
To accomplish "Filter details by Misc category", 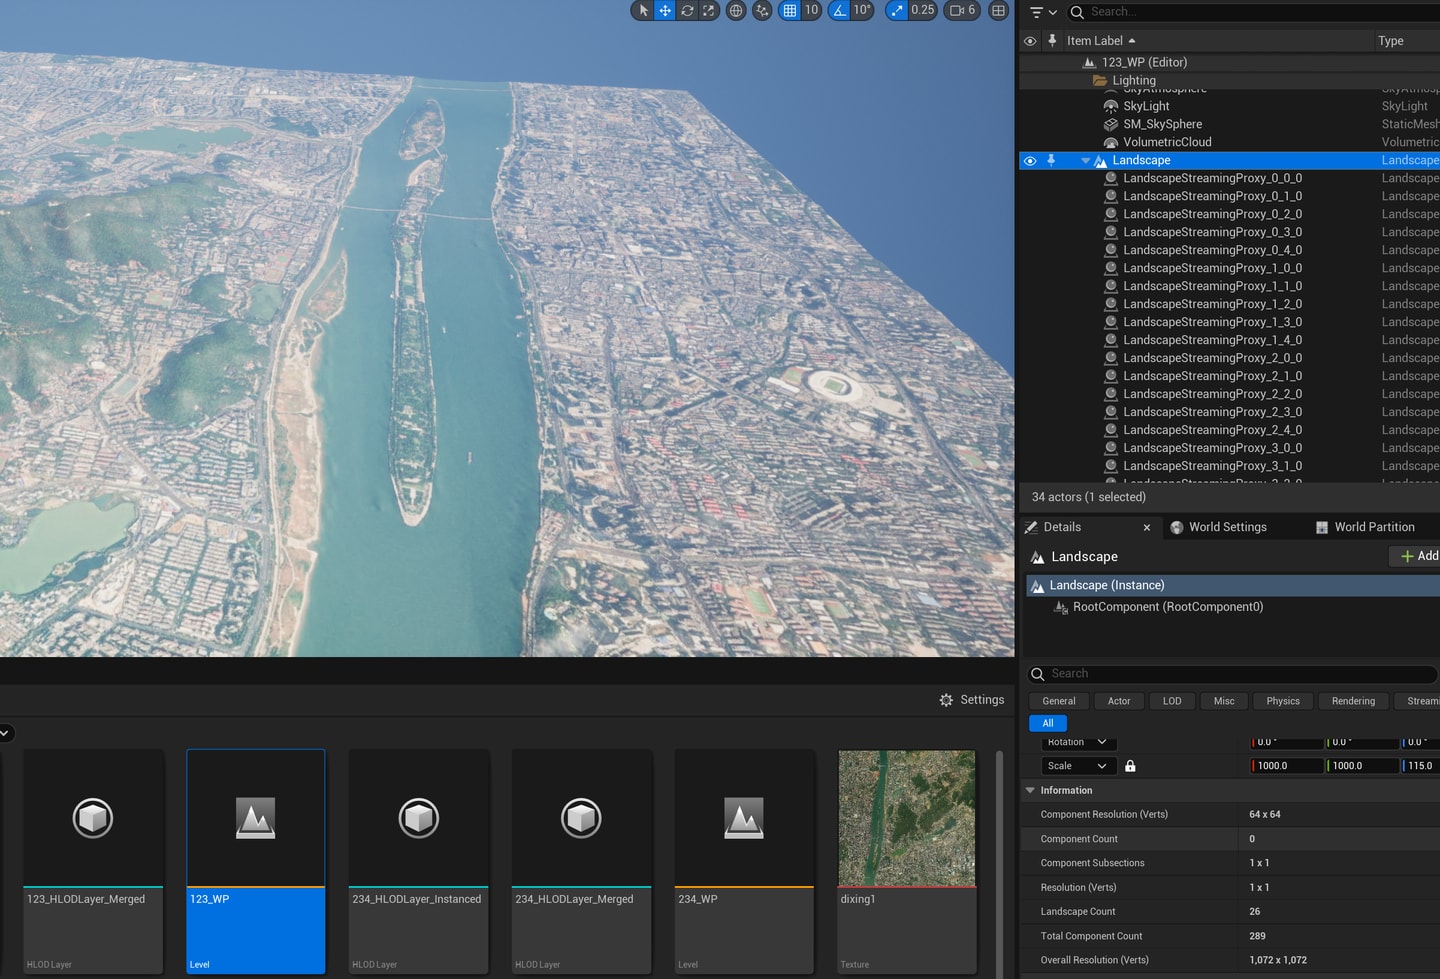I will pos(1224,701).
